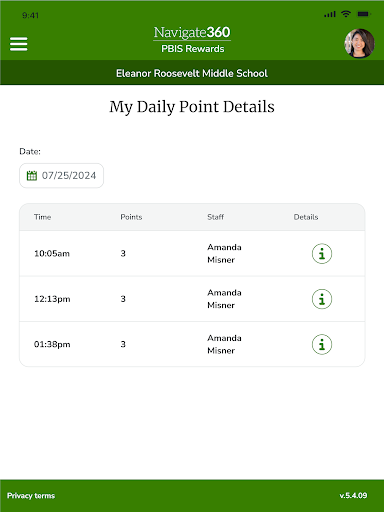Click the Staff column header
The height and width of the screenshot is (512, 384).
tap(215, 217)
